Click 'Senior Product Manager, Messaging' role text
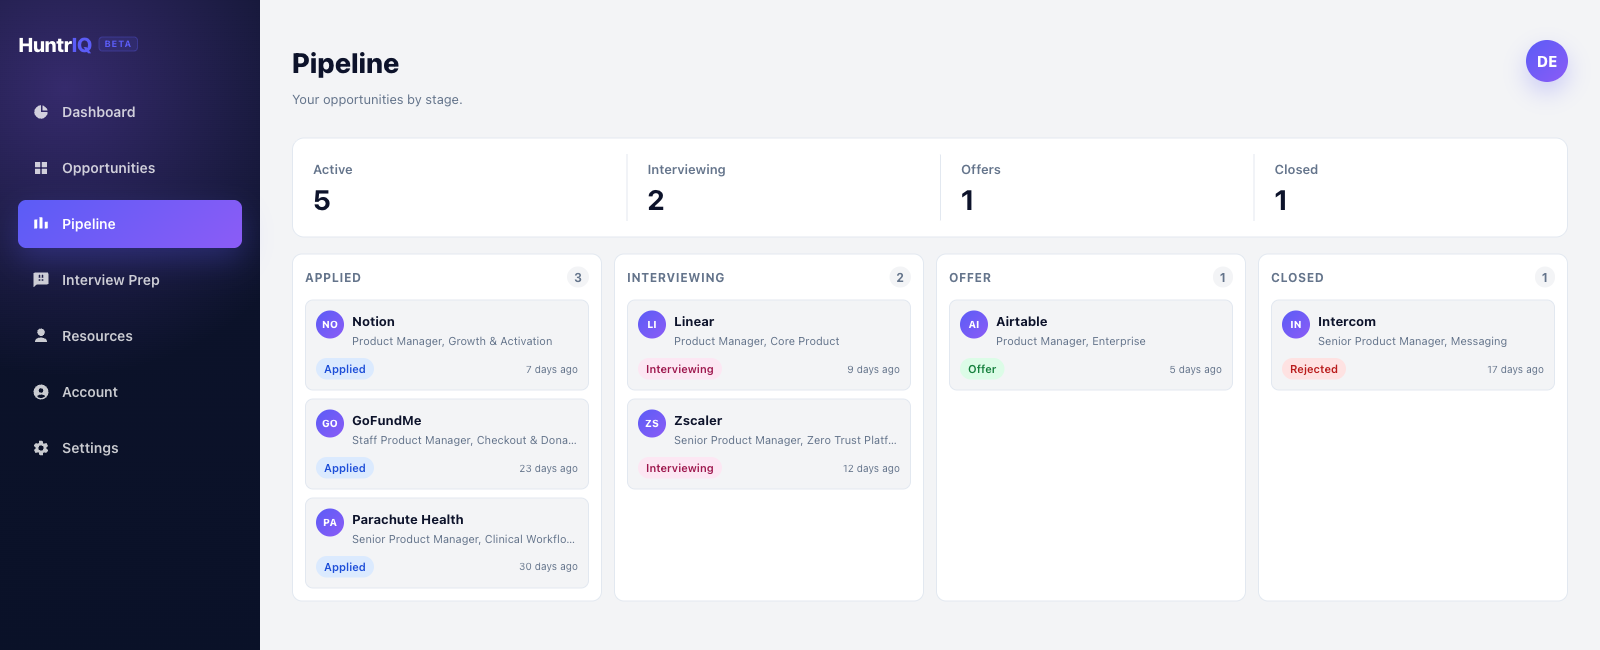 click(x=1412, y=342)
